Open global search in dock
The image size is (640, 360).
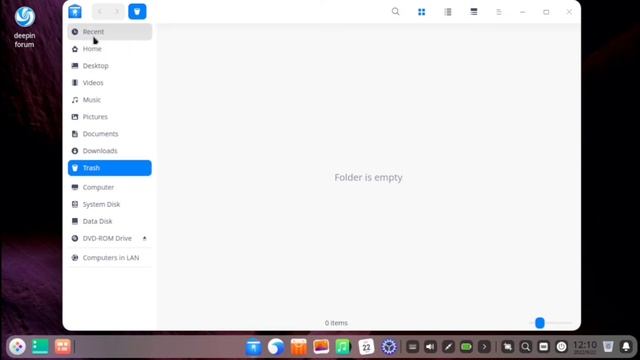[x=525, y=347]
